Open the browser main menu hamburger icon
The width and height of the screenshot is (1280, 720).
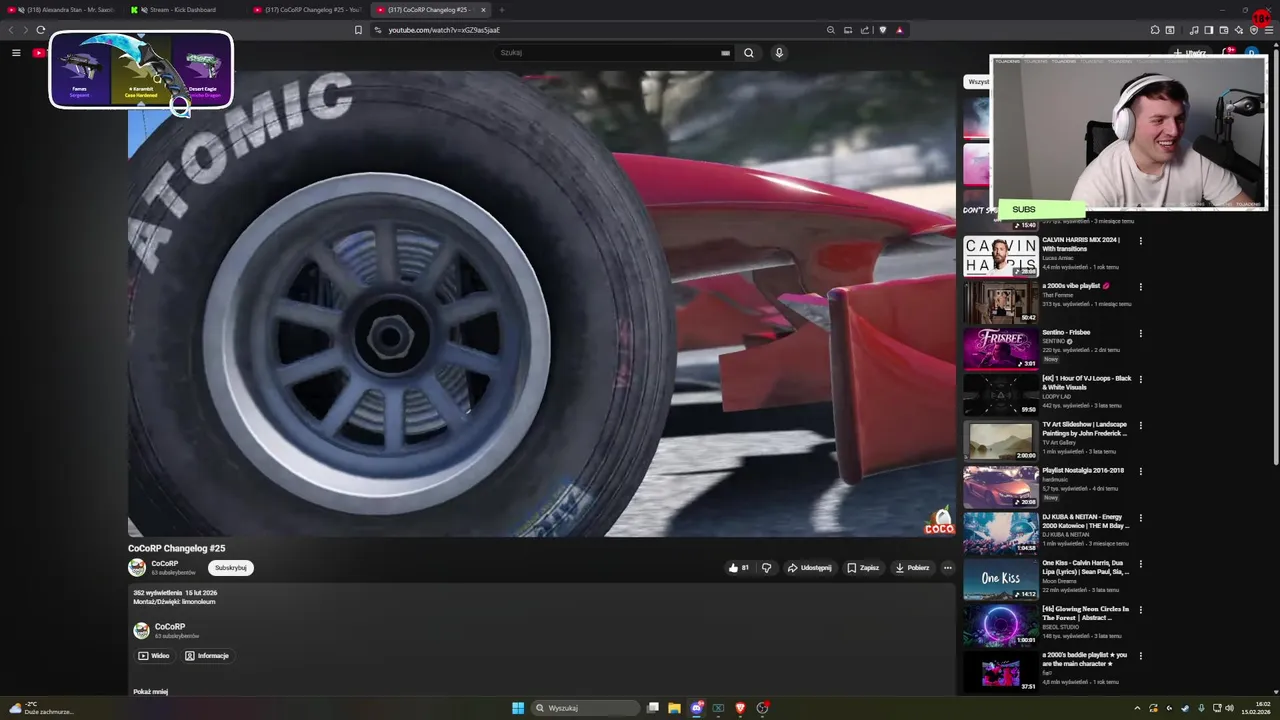[x=1269, y=30]
